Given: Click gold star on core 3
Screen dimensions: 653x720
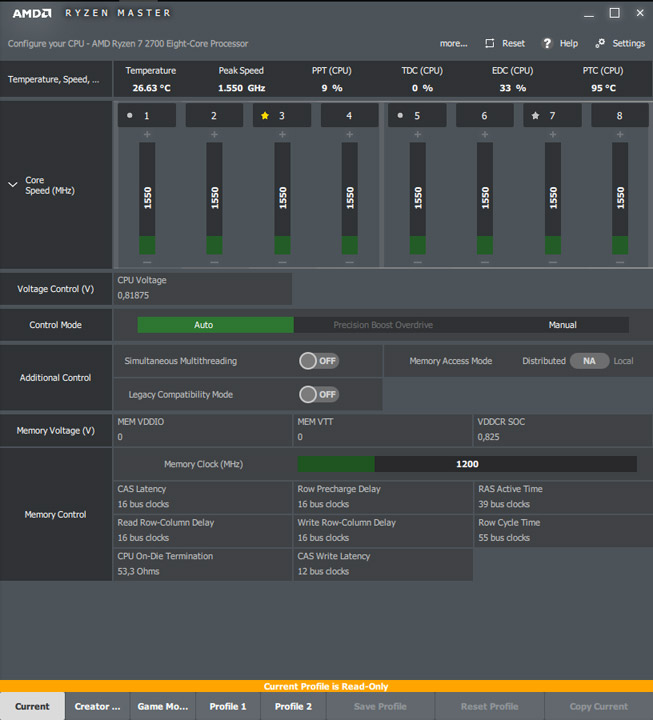Looking at the screenshot, I should pyautogui.click(x=265, y=116).
